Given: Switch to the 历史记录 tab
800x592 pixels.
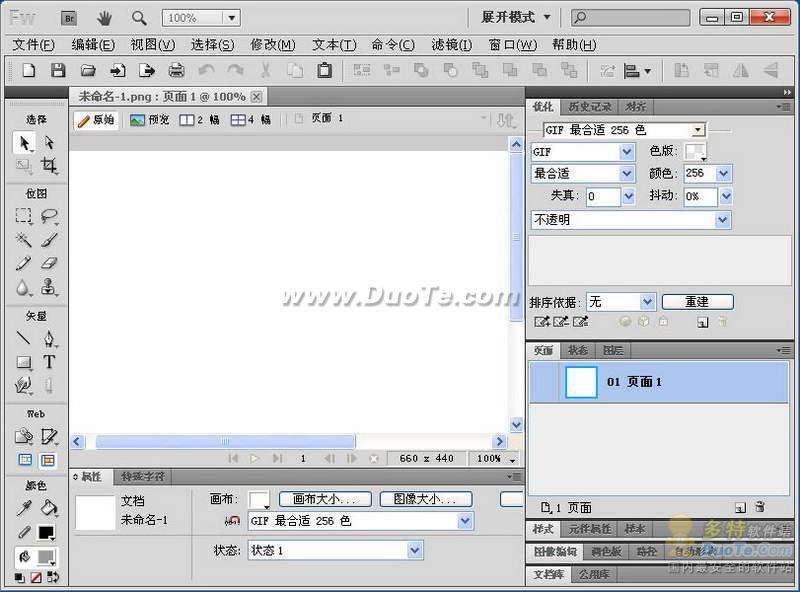Looking at the screenshot, I should [588, 106].
